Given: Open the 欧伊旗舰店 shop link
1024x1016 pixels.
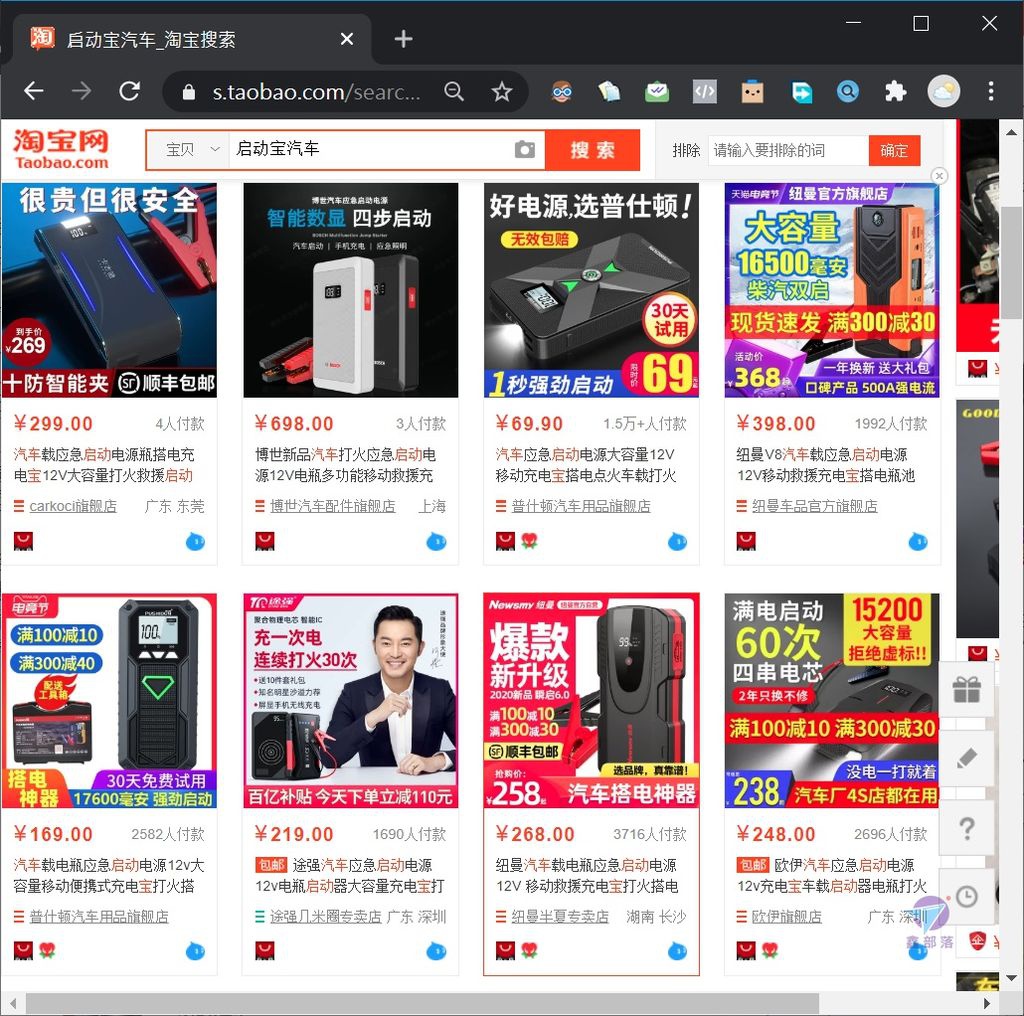Looking at the screenshot, I should tap(786, 917).
